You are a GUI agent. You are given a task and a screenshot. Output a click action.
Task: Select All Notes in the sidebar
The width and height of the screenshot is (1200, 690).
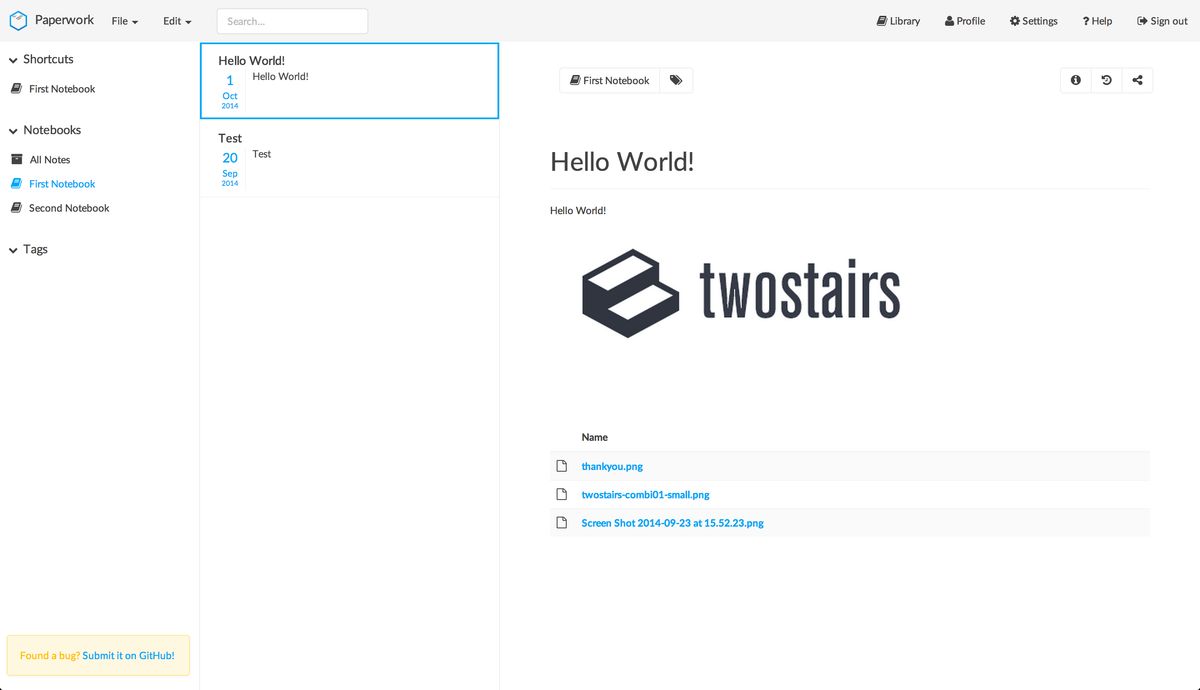click(x=49, y=159)
